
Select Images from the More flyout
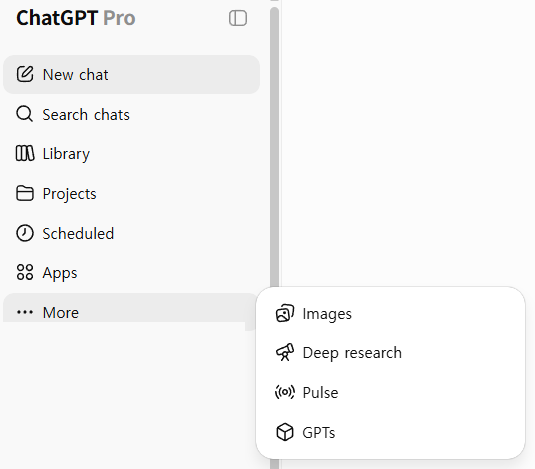pyautogui.click(x=390, y=313)
